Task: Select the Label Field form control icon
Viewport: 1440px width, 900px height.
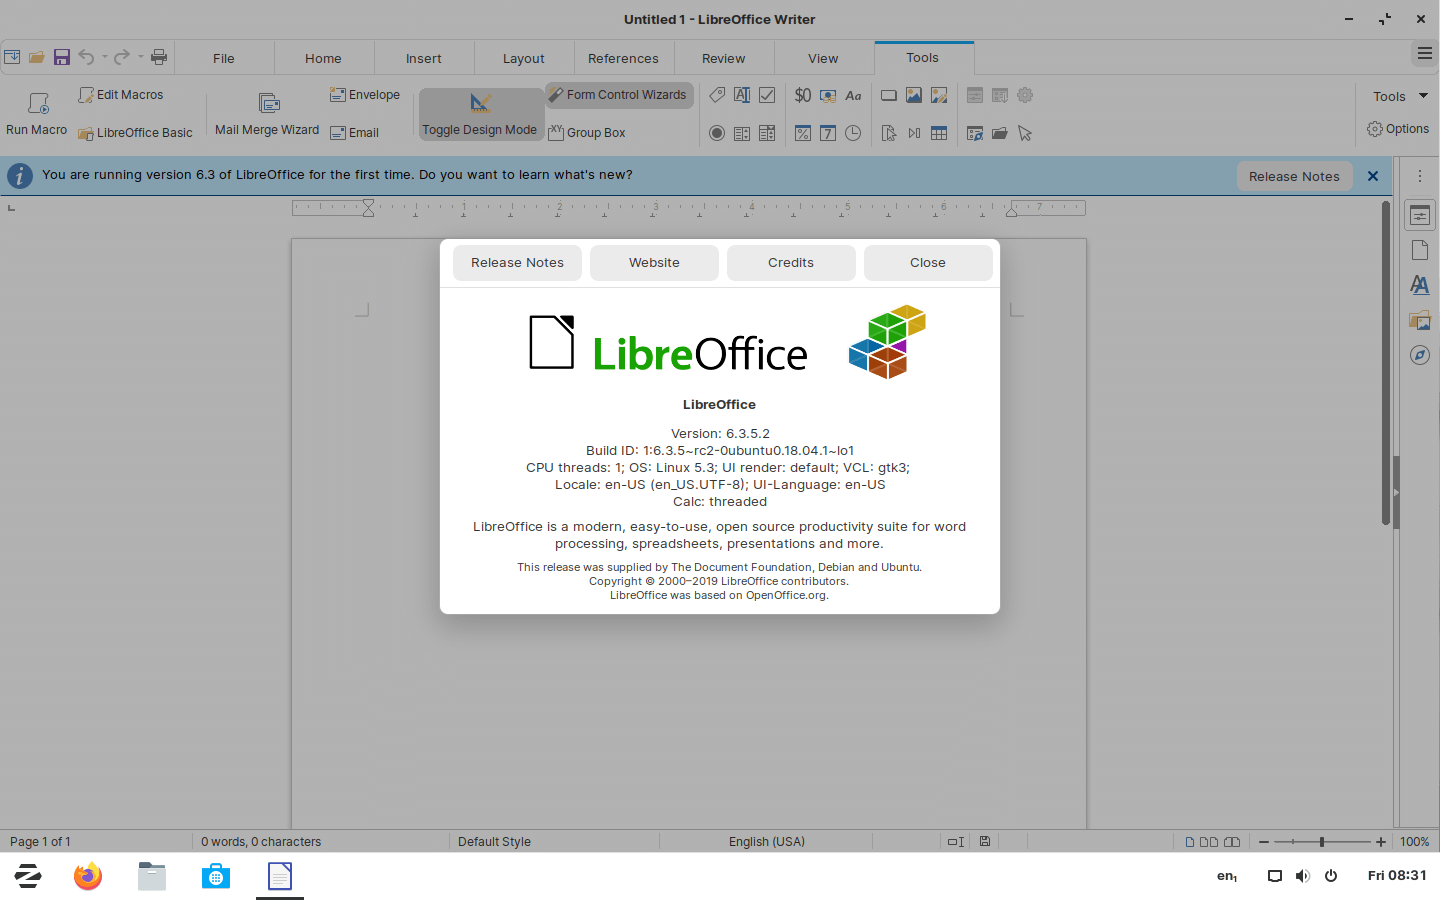Action: [717, 95]
